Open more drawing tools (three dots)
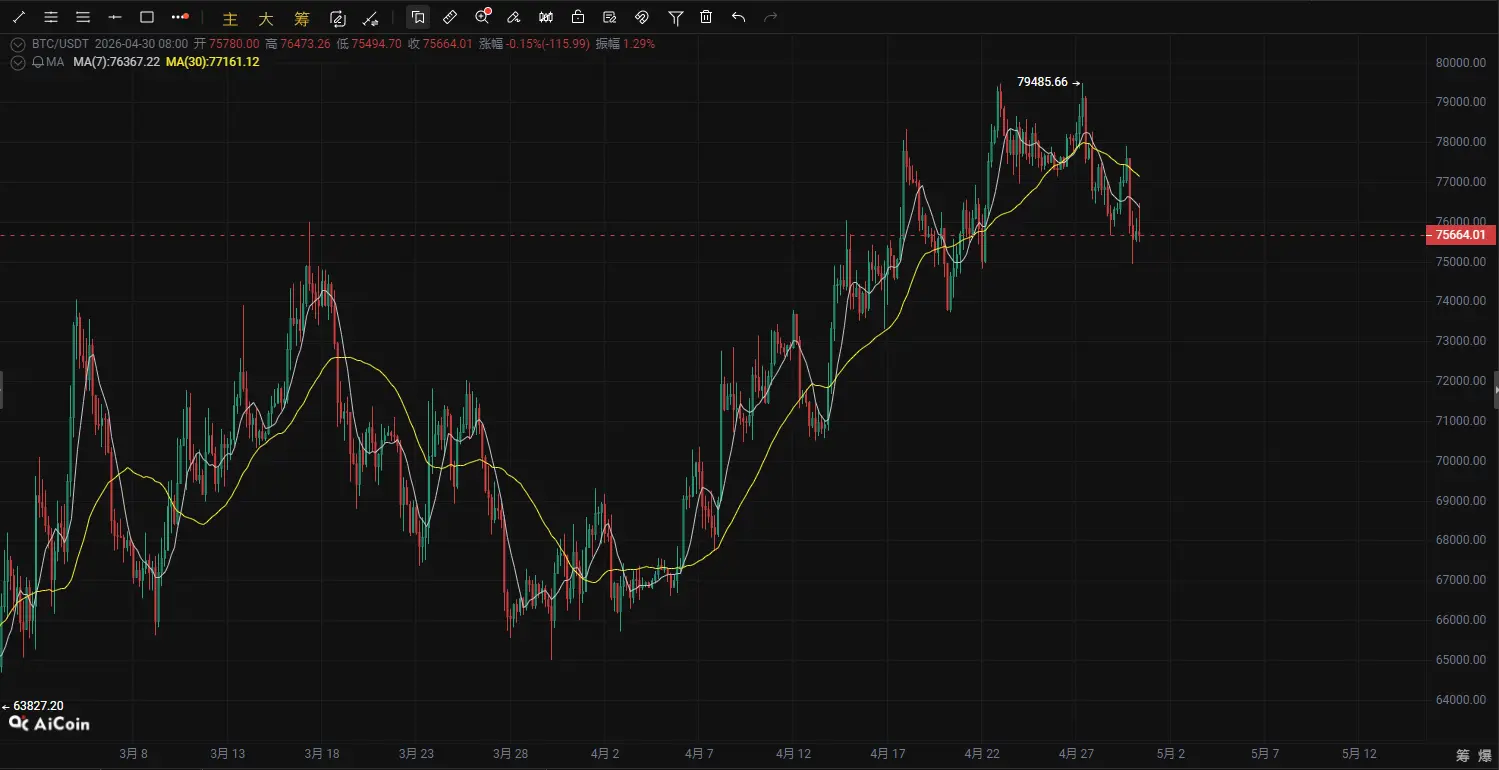This screenshot has height=770, width=1499. [x=180, y=17]
